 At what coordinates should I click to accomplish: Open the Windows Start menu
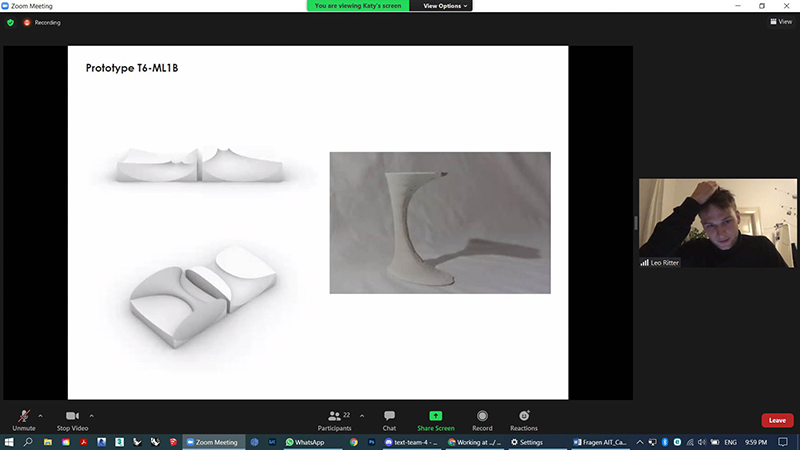(9, 442)
